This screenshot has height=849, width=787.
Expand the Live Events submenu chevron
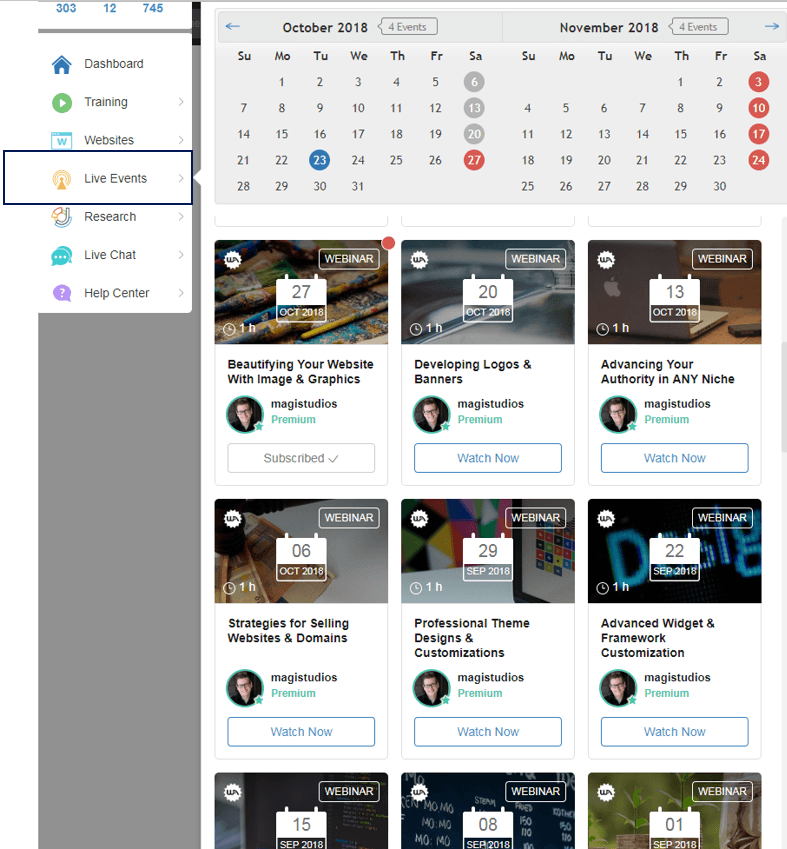point(181,178)
